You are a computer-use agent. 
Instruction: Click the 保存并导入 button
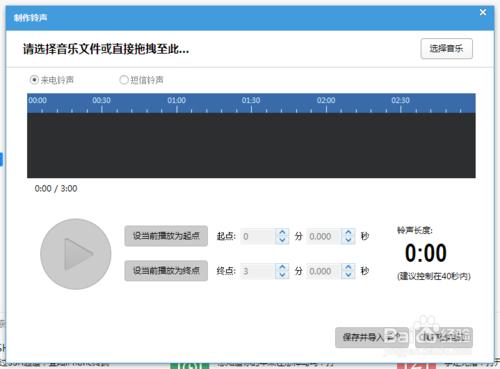pos(372,337)
